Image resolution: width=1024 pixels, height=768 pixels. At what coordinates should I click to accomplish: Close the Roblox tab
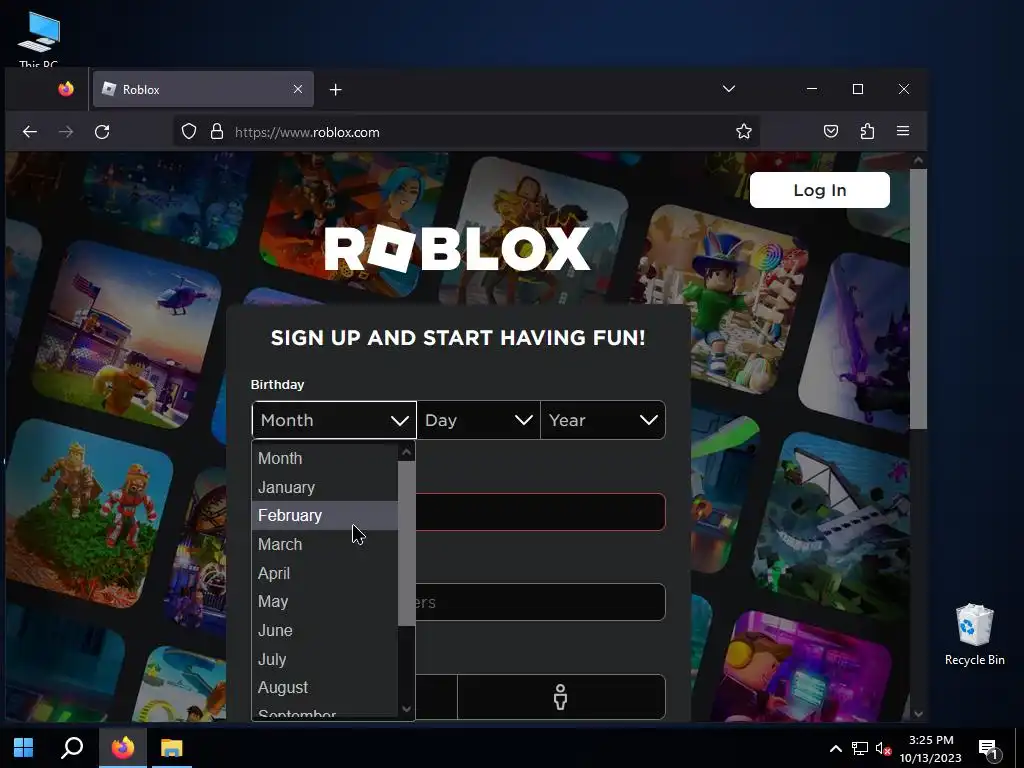coord(298,89)
